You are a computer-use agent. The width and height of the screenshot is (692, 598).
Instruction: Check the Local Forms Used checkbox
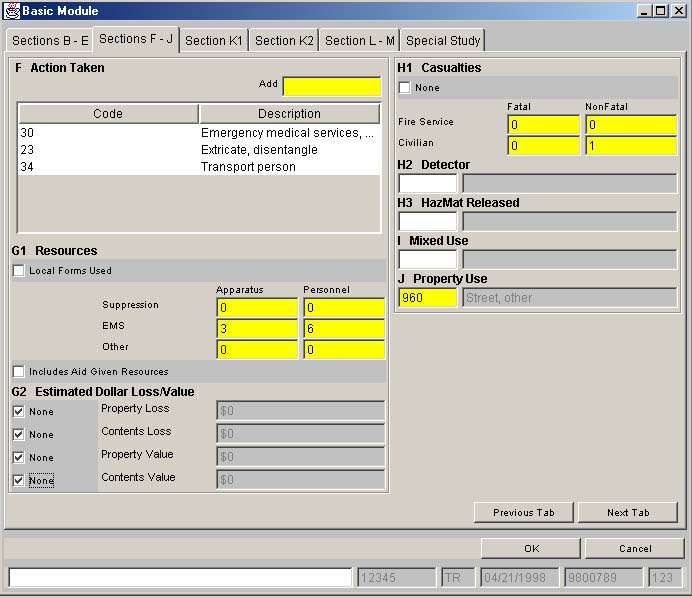pyautogui.click(x=19, y=270)
